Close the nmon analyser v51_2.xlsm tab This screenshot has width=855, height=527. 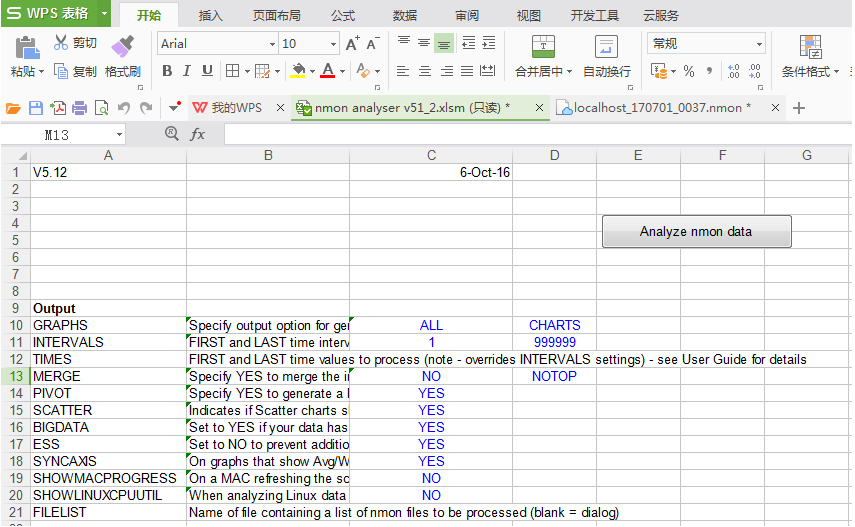[539, 108]
